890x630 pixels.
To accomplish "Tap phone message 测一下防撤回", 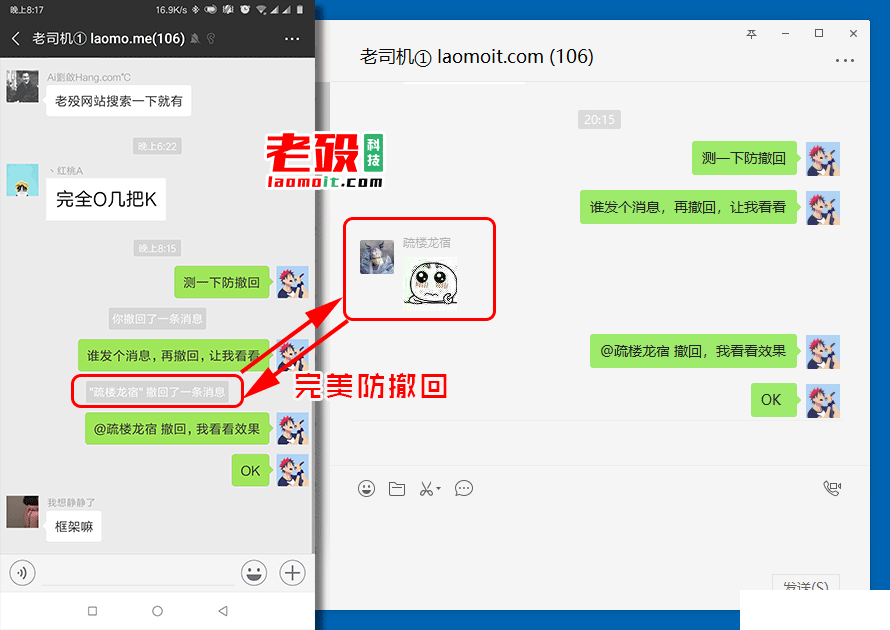I will click(x=222, y=282).
